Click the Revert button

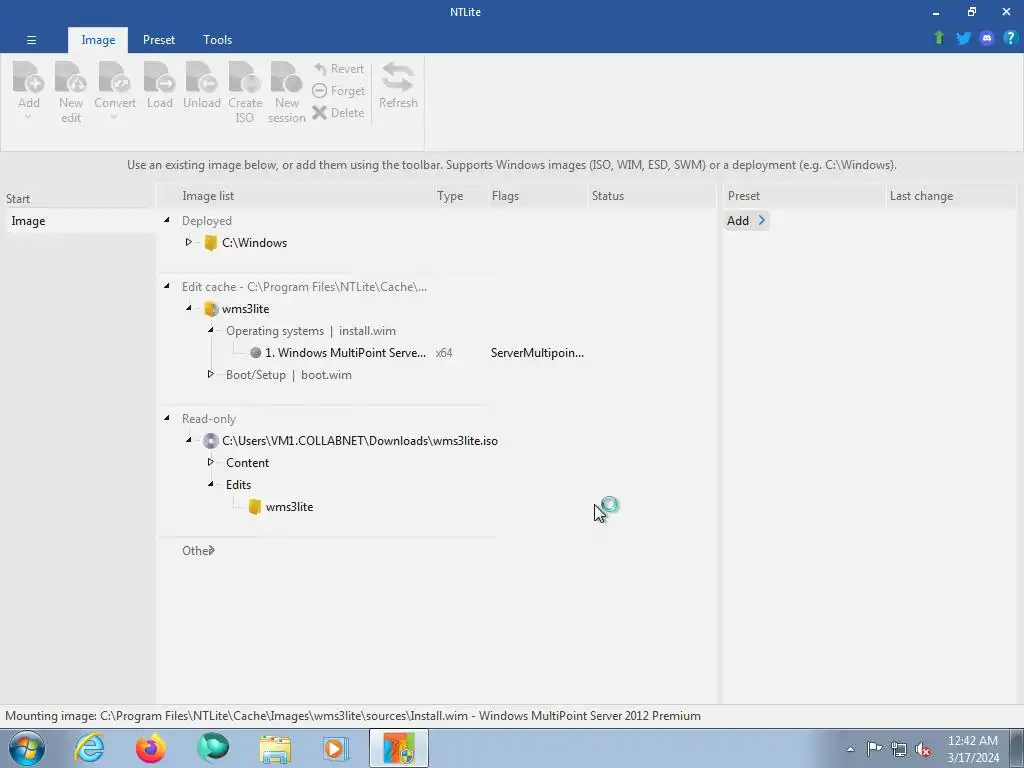click(x=338, y=69)
